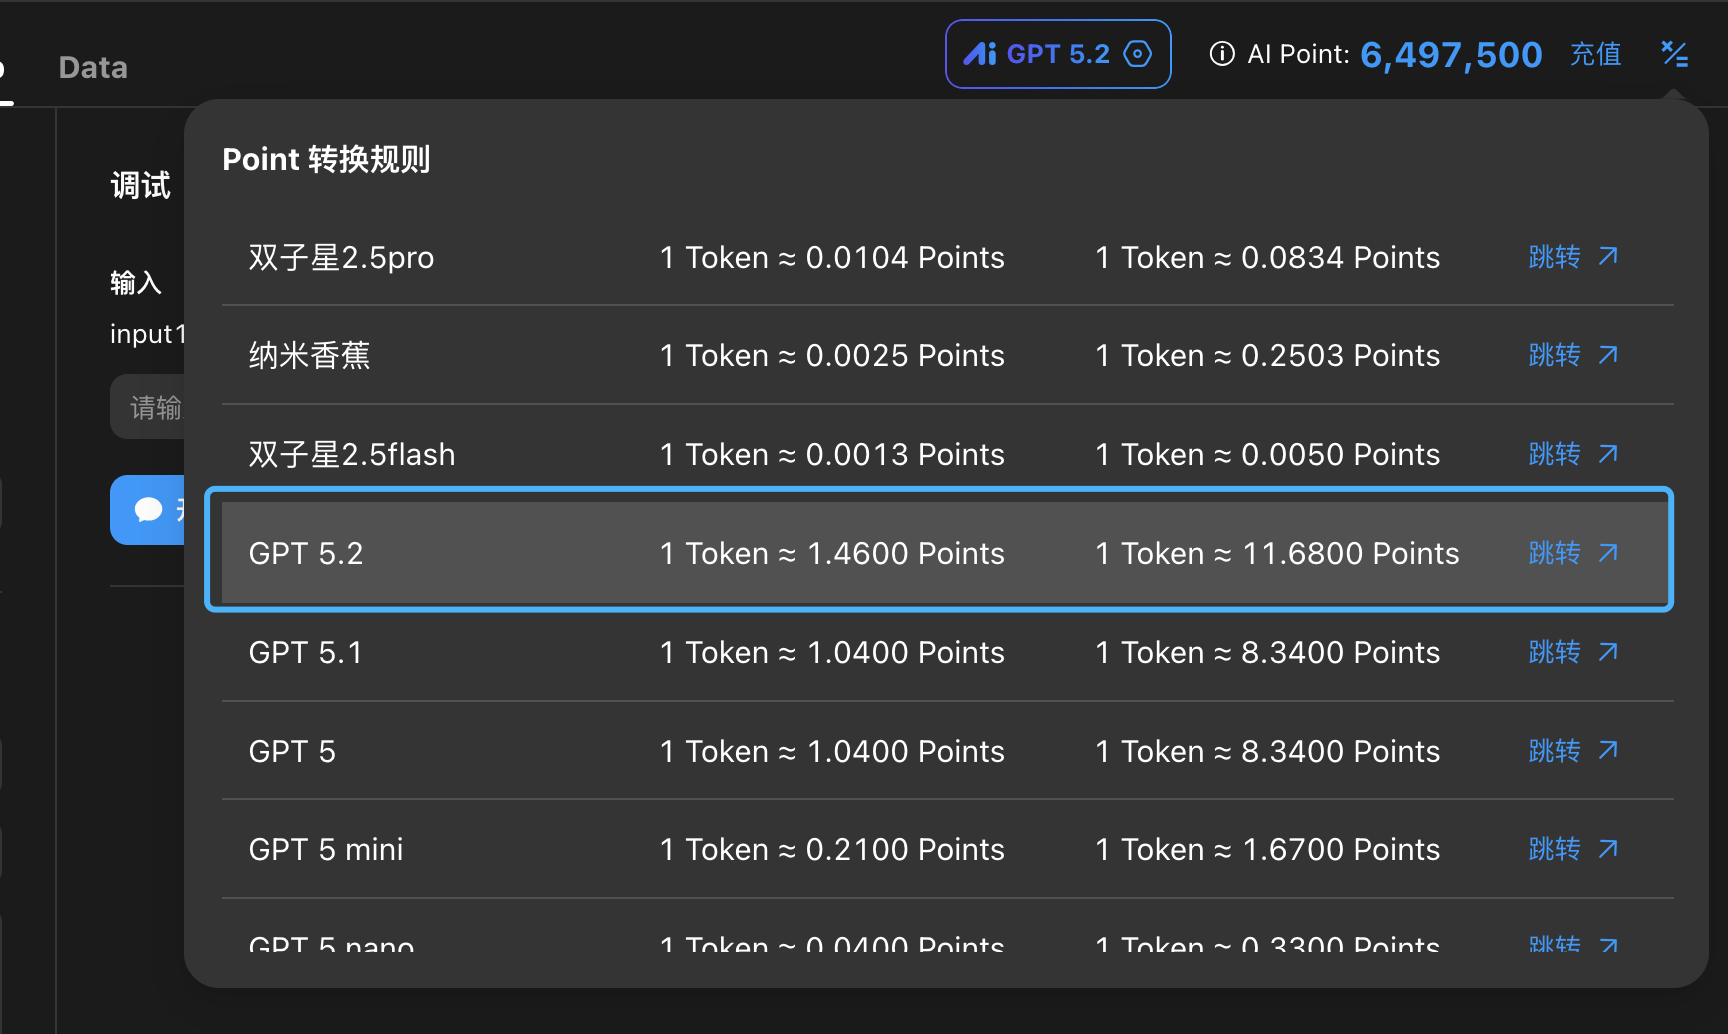Image resolution: width=1728 pixels, height=1034 pixels.
Task: Click 跳转 link in the GPT 5 row
Action: (x=1574, y=751)
